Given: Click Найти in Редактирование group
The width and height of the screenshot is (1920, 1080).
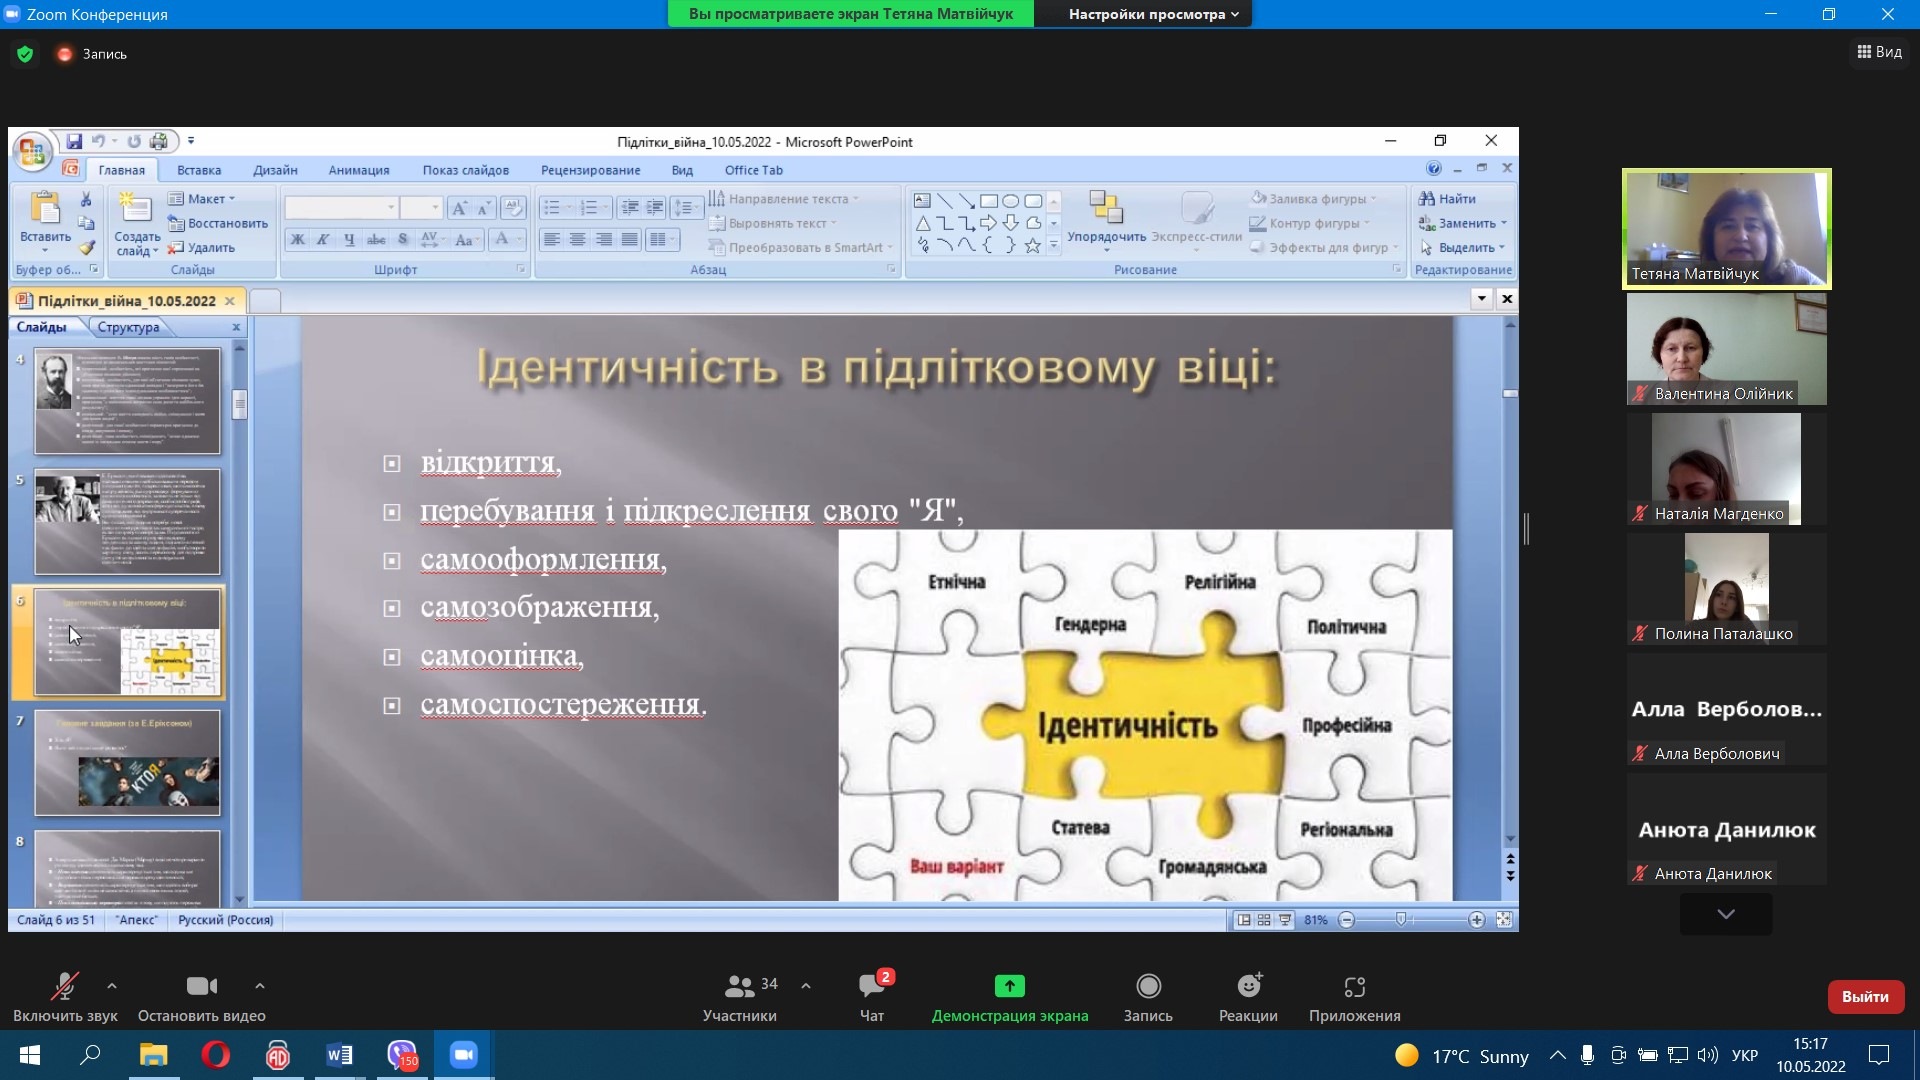Looking at the screenshot, I should 1447,199.
